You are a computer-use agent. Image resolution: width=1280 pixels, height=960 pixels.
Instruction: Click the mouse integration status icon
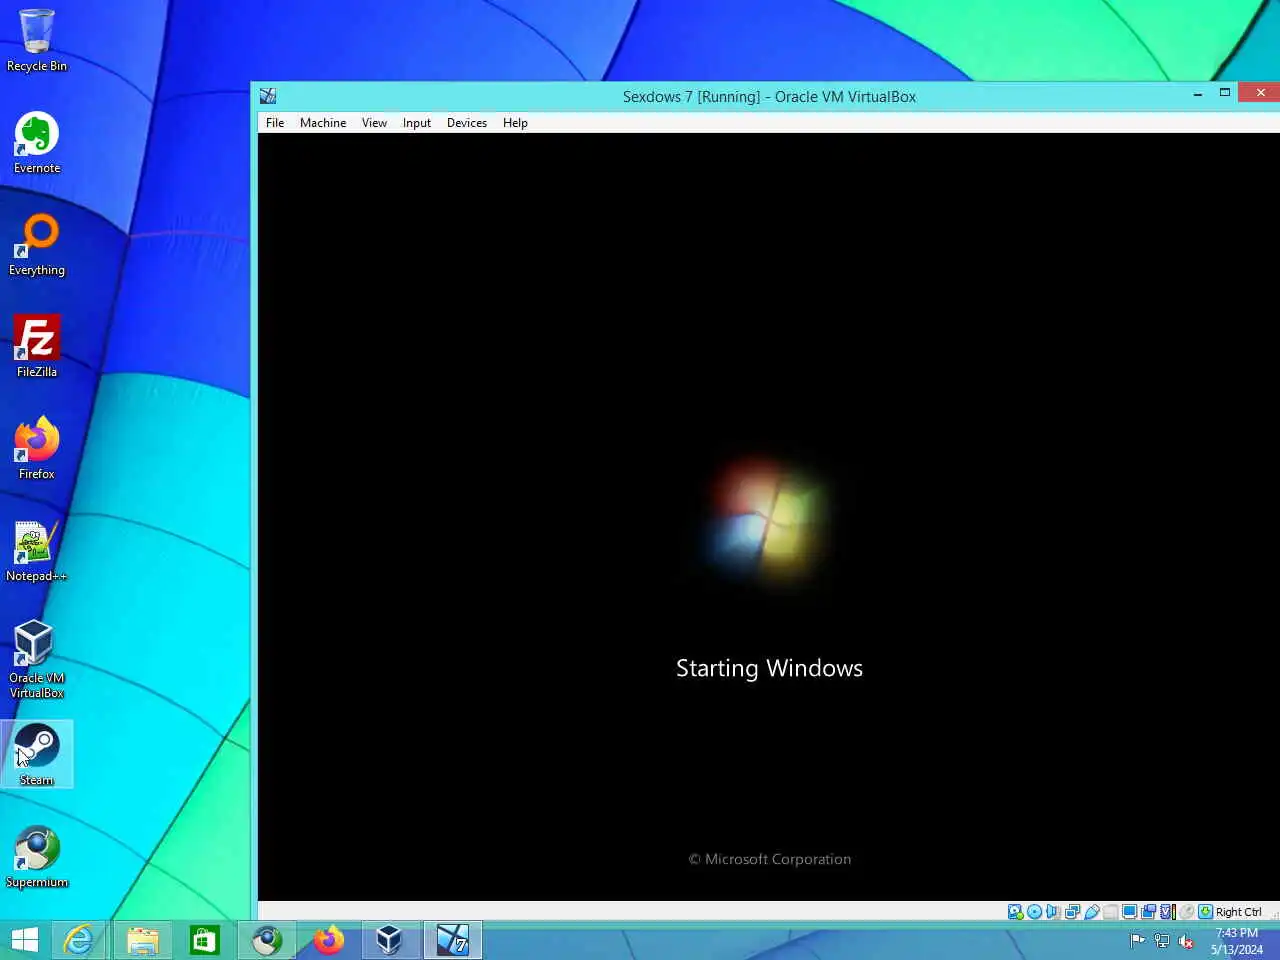pyautogui.click(x=1186, y=912)
